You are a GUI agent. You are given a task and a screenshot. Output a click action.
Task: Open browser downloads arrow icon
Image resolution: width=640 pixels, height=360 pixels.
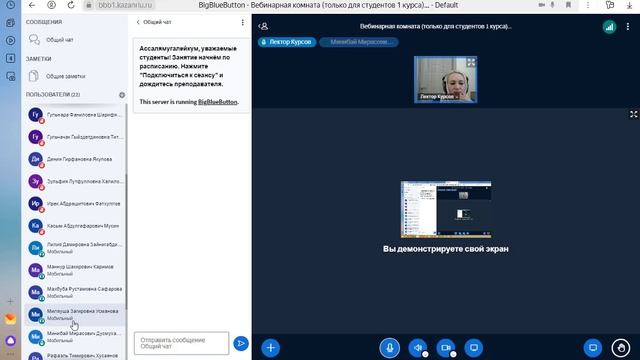point(629,6)
